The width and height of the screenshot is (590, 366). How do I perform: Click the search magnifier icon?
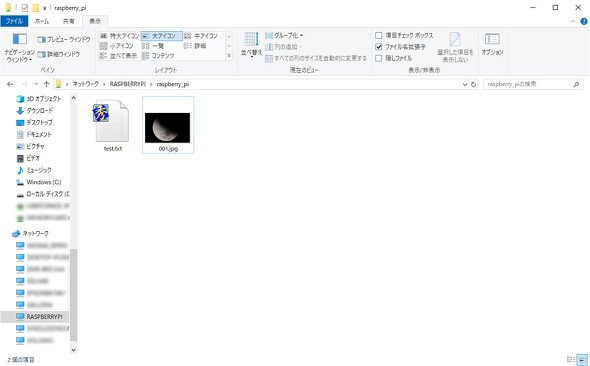click(576, 84)
